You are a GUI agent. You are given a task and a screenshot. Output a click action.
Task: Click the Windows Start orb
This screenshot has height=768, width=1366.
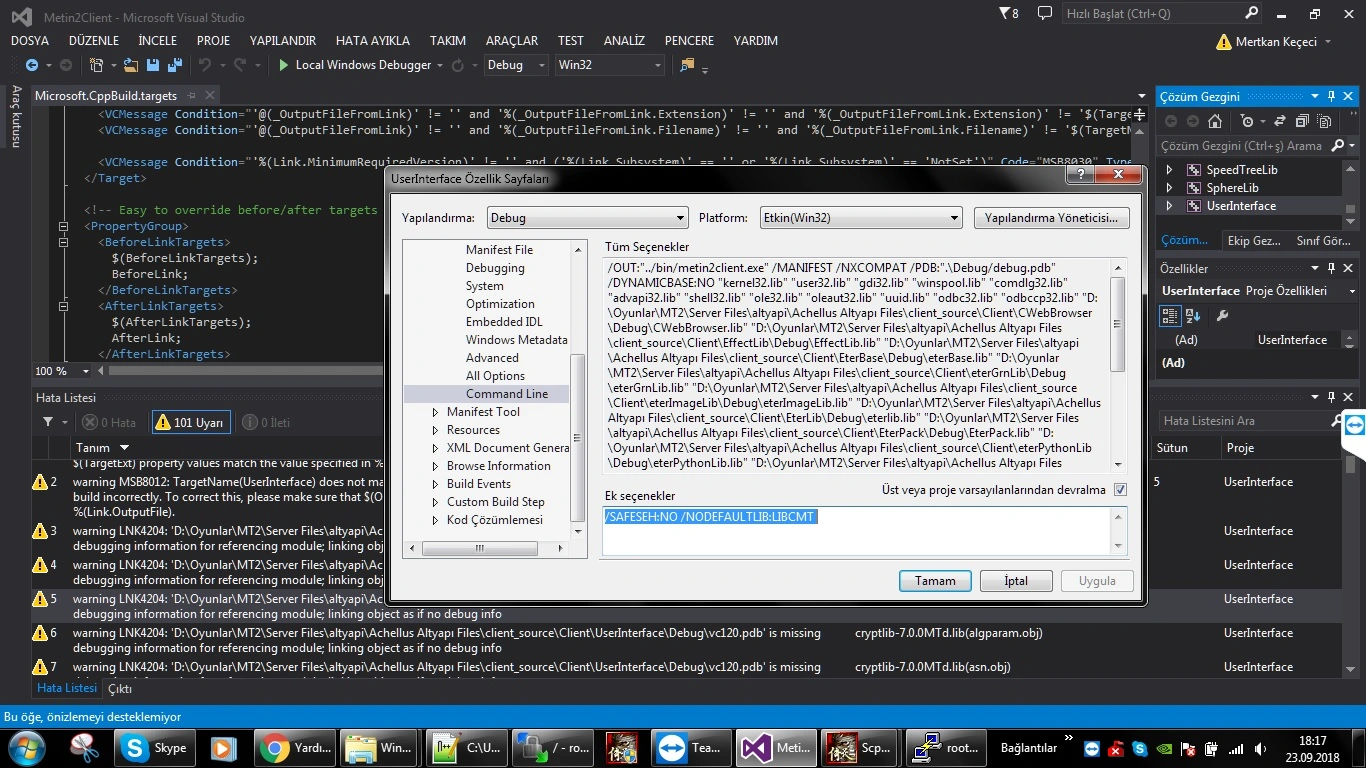tap(26, 747)
